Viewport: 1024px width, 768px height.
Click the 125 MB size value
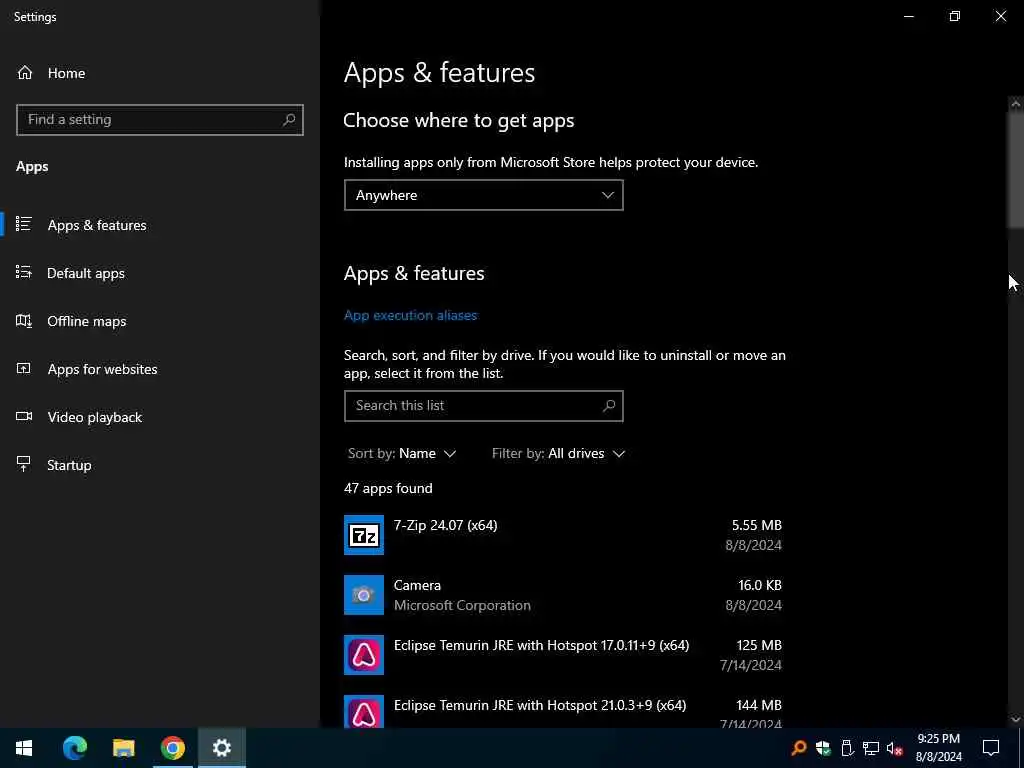tap(759, 645)
